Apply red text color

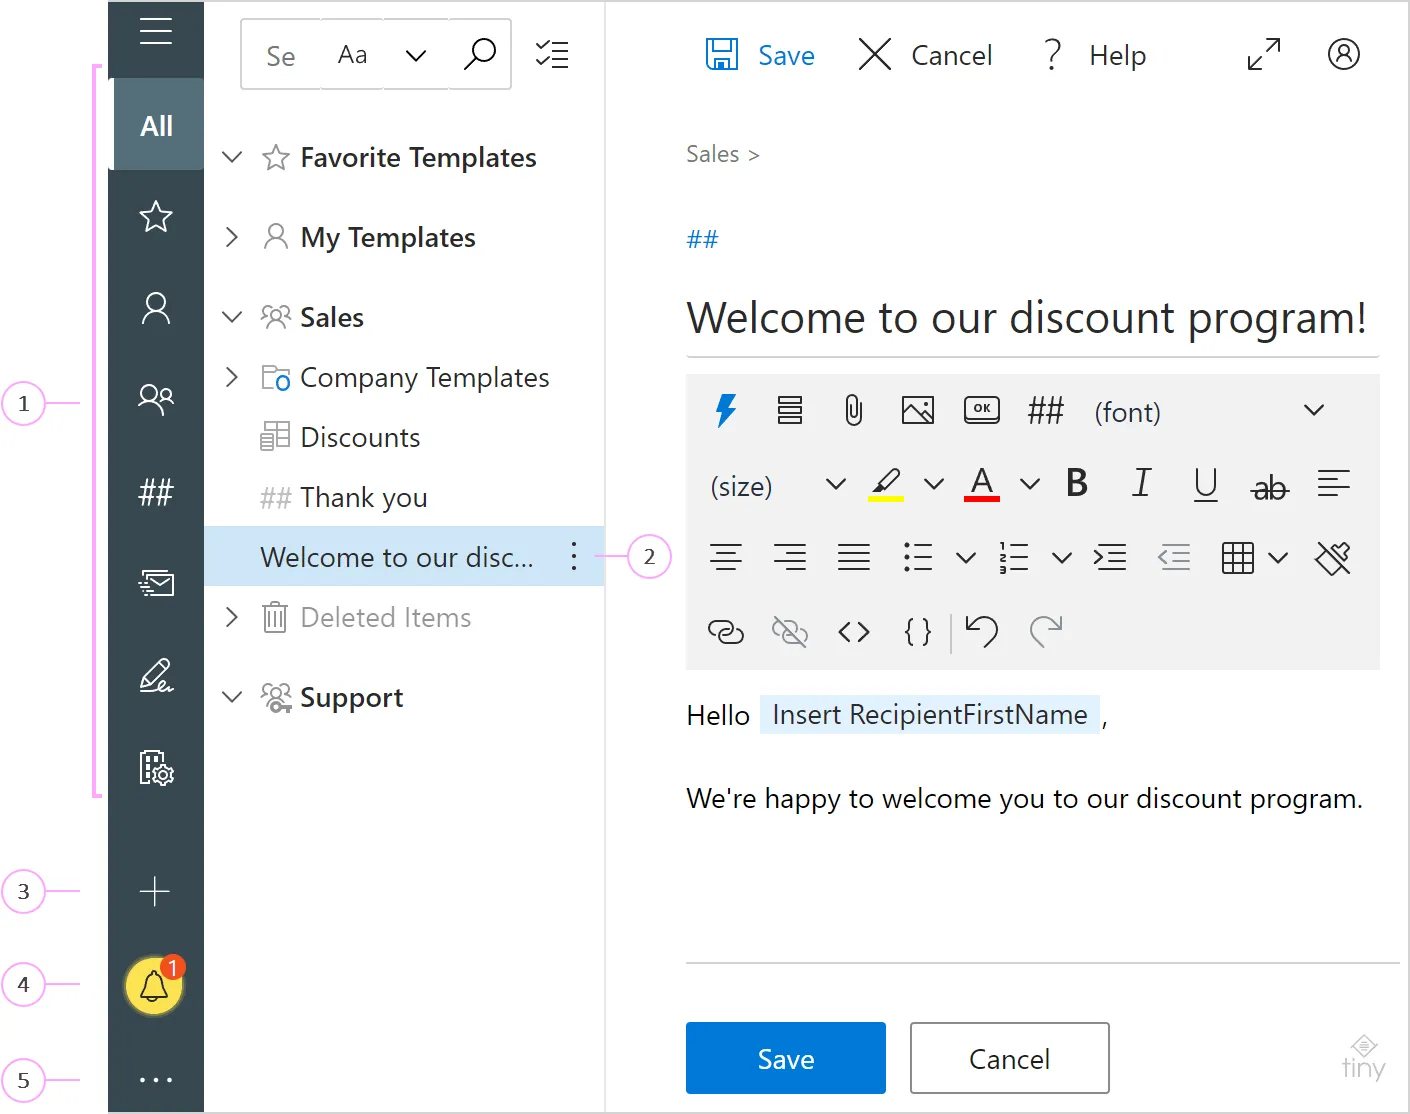(982, 484)
